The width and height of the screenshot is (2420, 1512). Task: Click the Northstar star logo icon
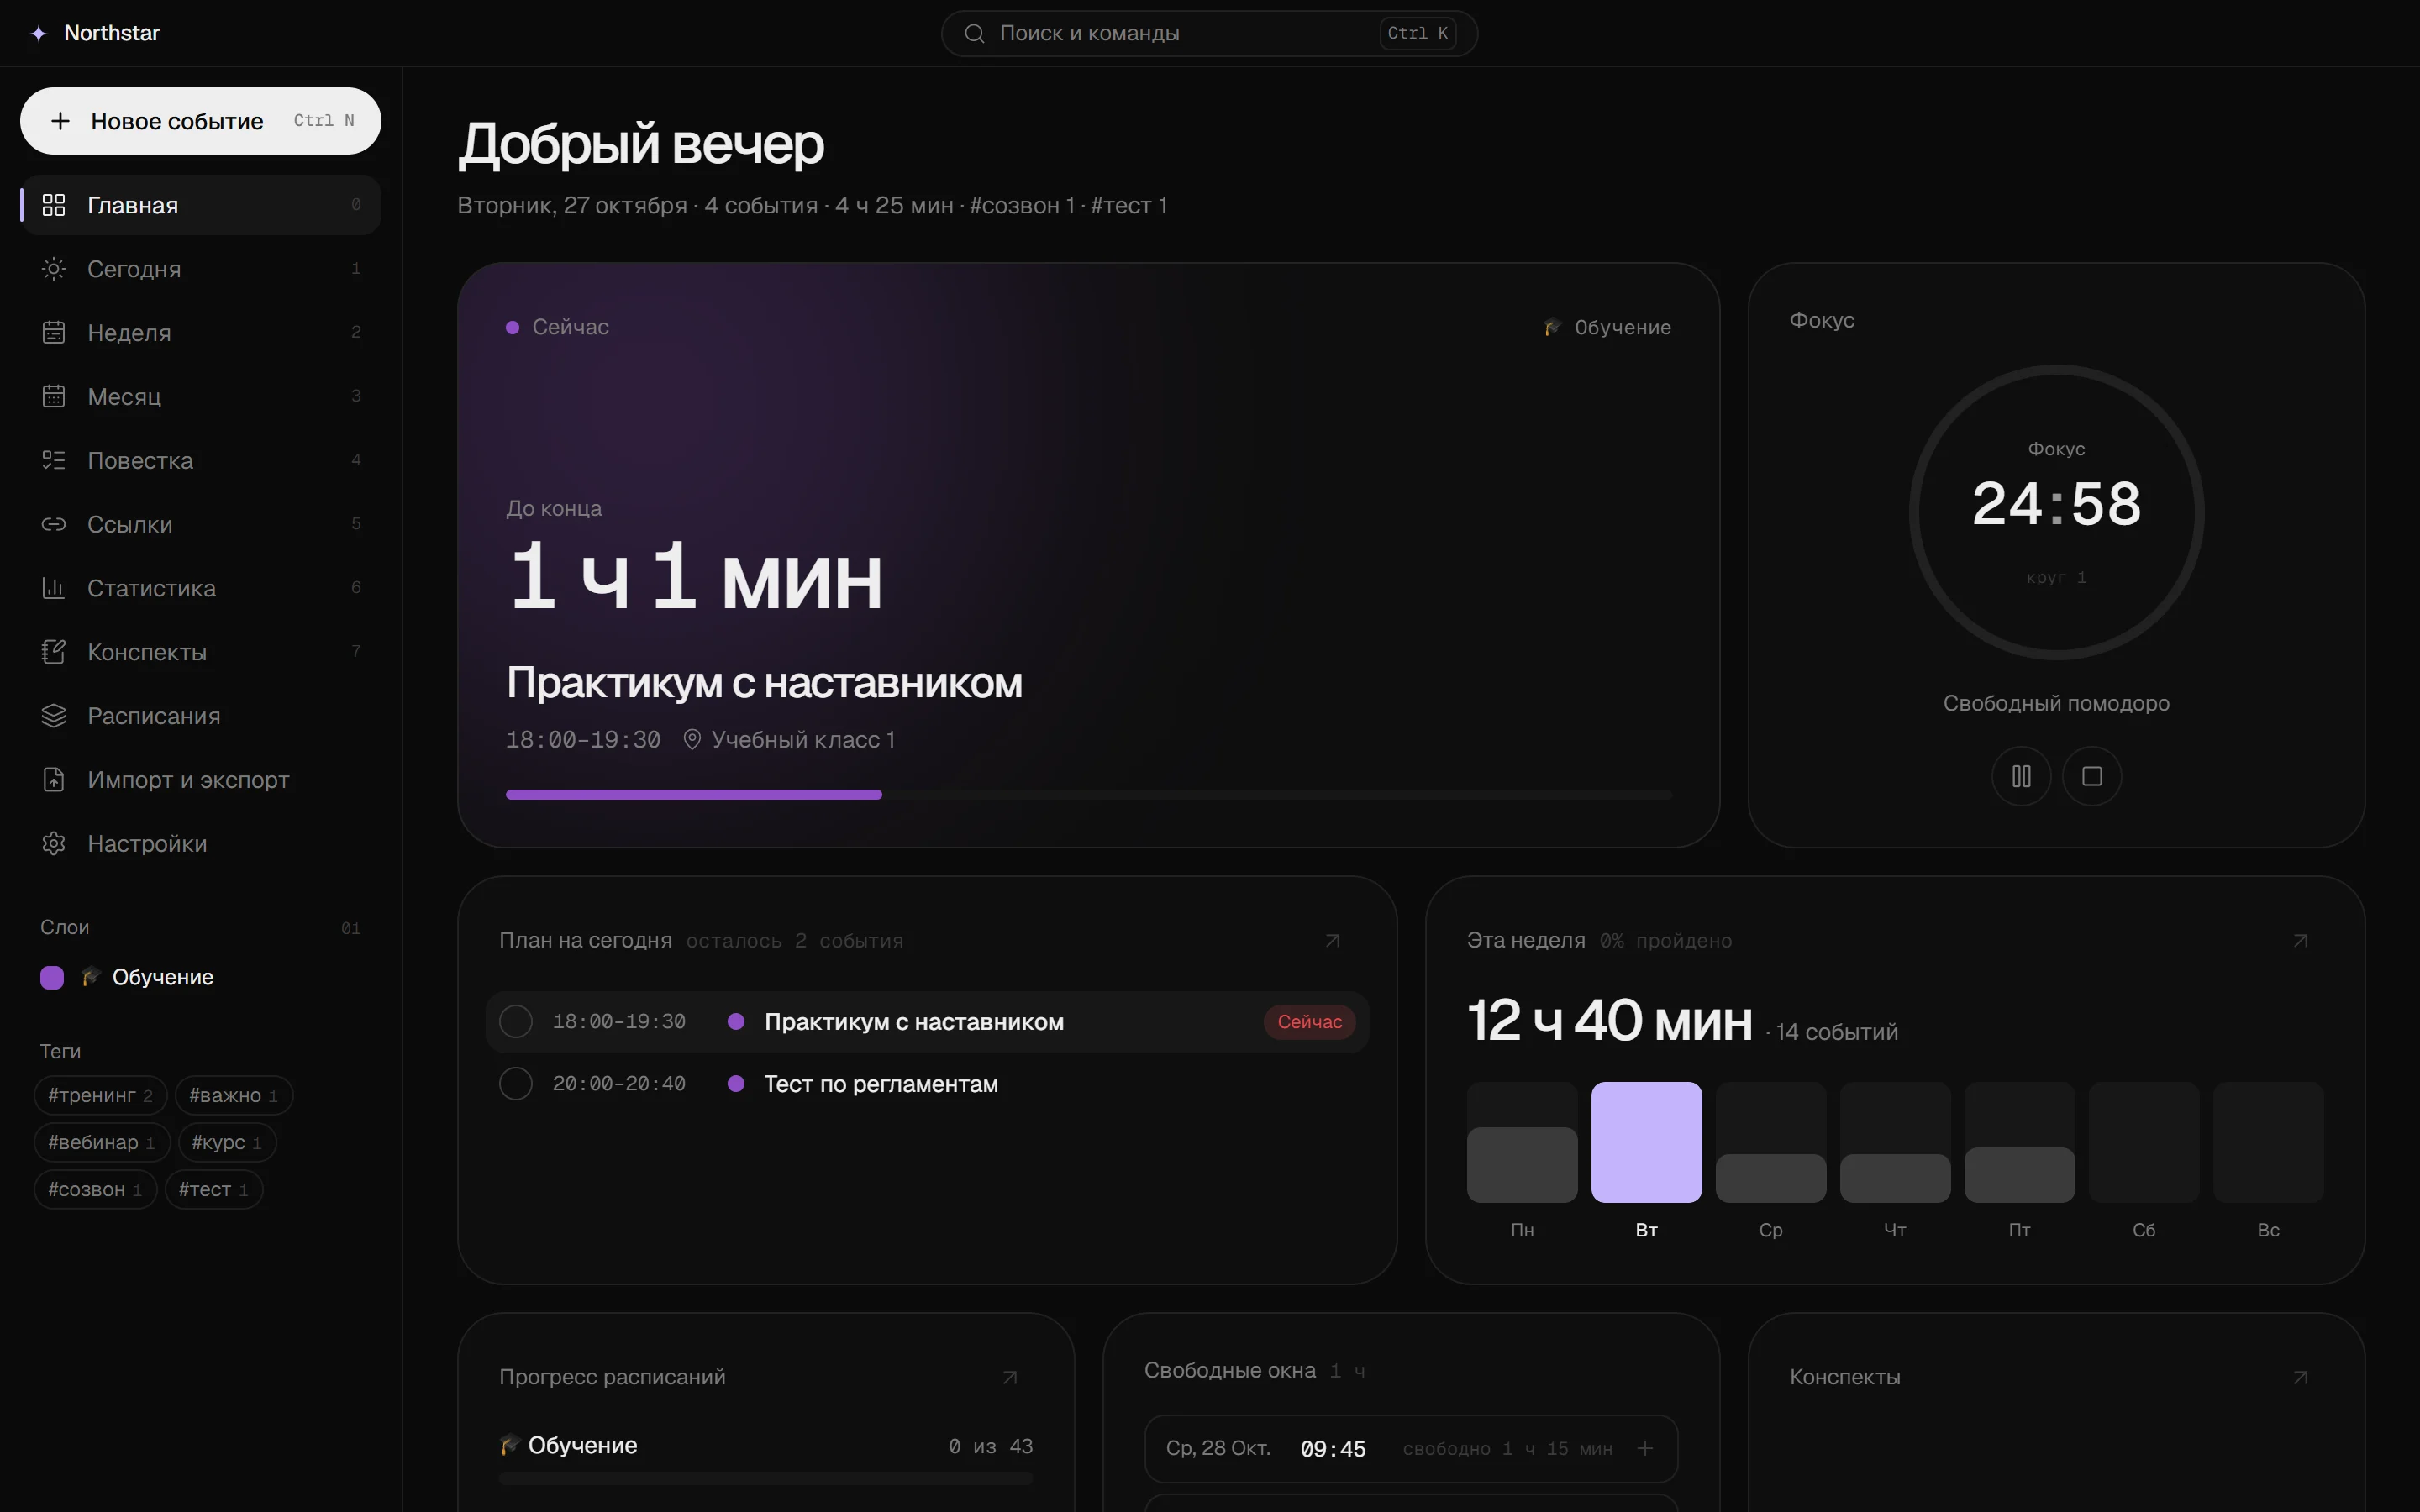coord(38,33)
